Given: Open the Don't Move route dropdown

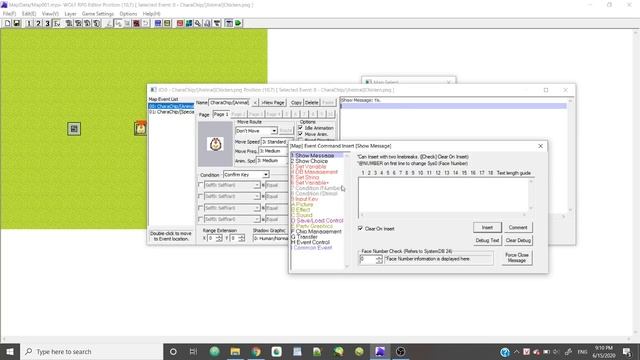Looking at the screenshot, I should 256,131.
